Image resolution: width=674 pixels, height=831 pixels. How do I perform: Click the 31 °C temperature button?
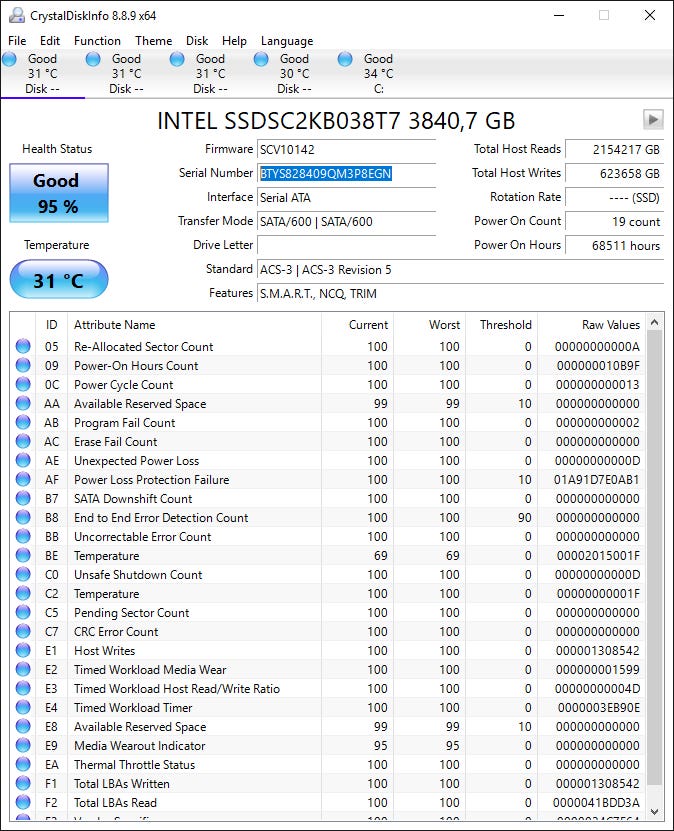click(59, 279)
